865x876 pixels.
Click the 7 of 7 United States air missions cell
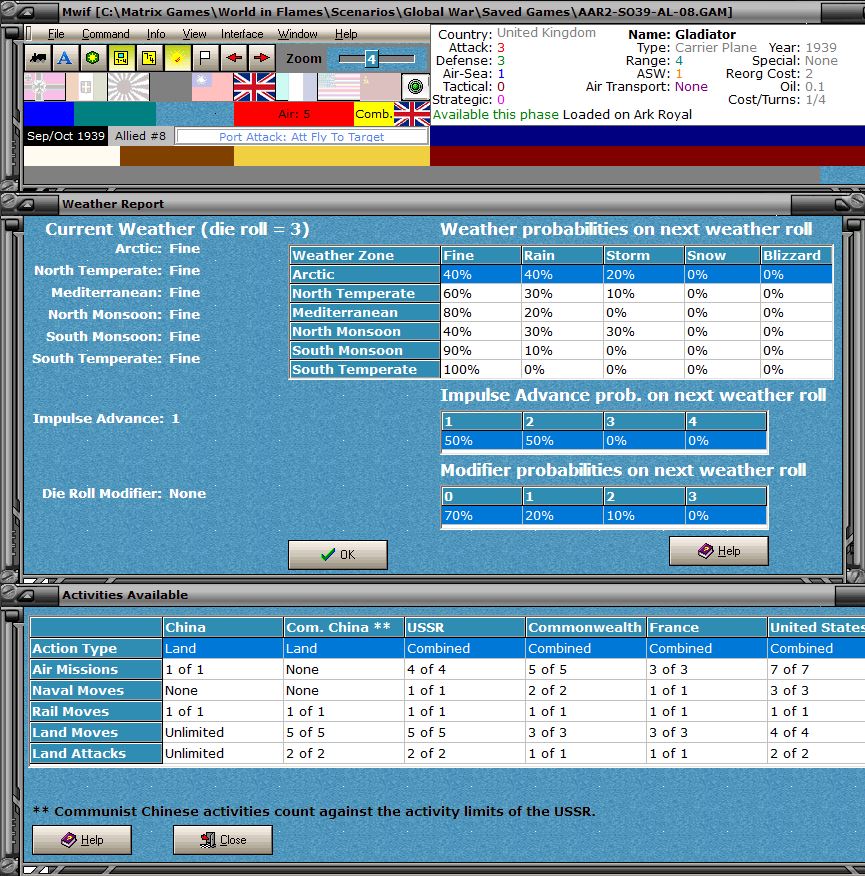816,669
